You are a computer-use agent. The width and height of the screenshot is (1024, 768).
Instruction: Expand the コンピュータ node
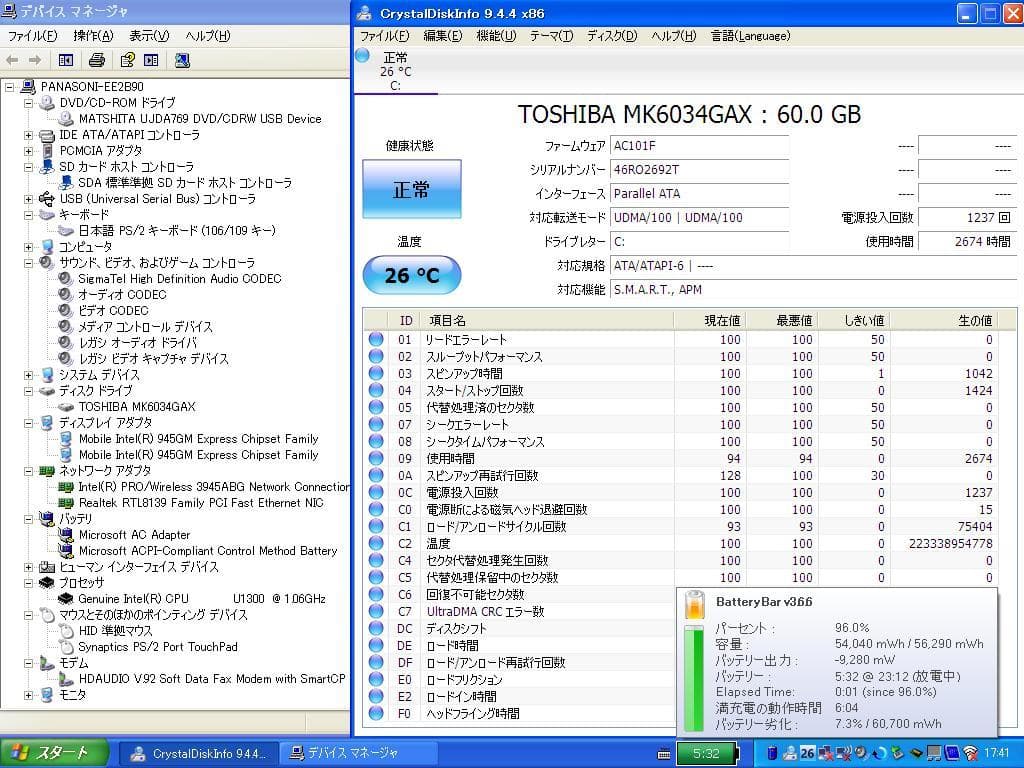[28, 247]
